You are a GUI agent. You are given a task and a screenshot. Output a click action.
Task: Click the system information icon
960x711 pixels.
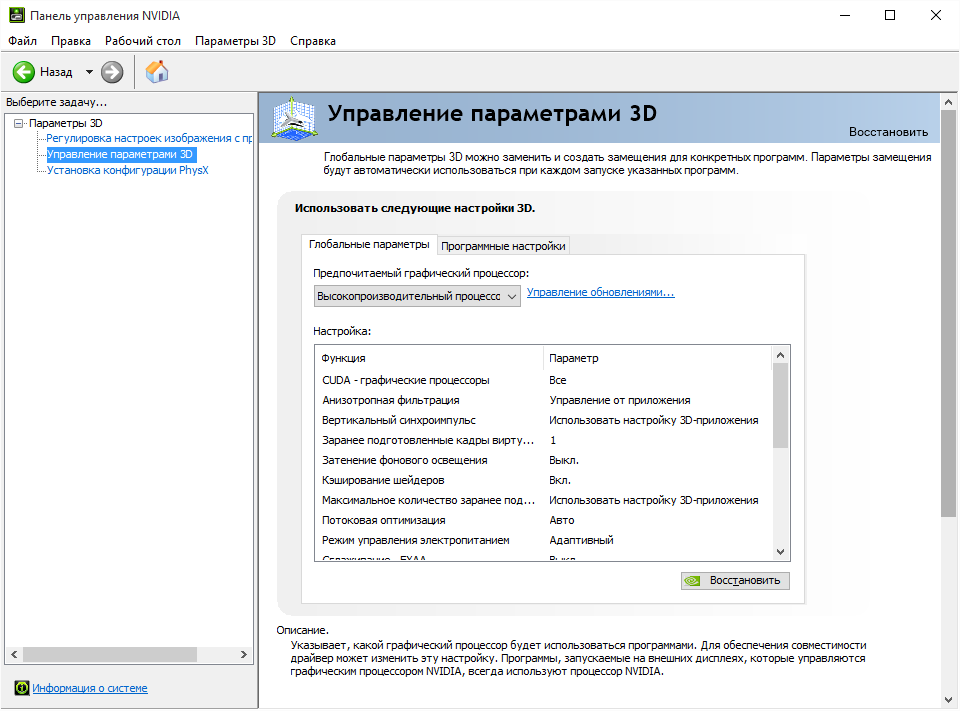pos(21,688)
